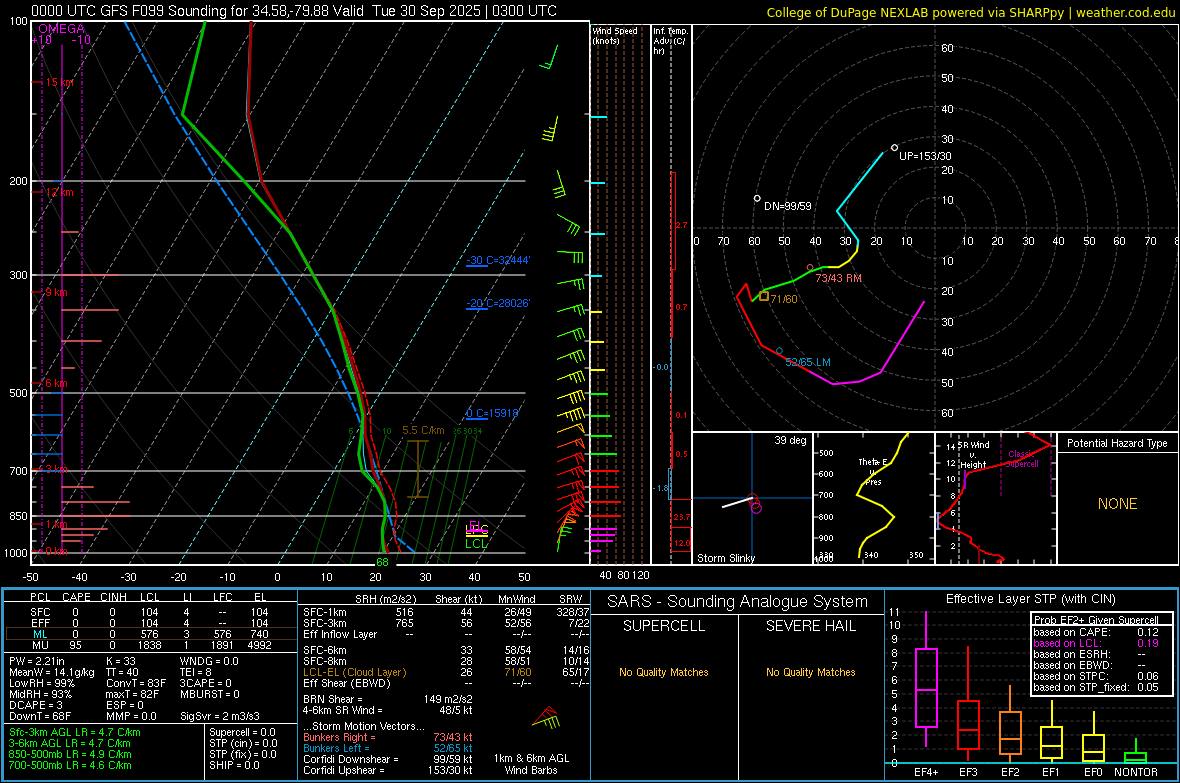1180x783 pixels.
Task: Click the Sfc-3km AGL LR lapse rate
Action: 75,732
